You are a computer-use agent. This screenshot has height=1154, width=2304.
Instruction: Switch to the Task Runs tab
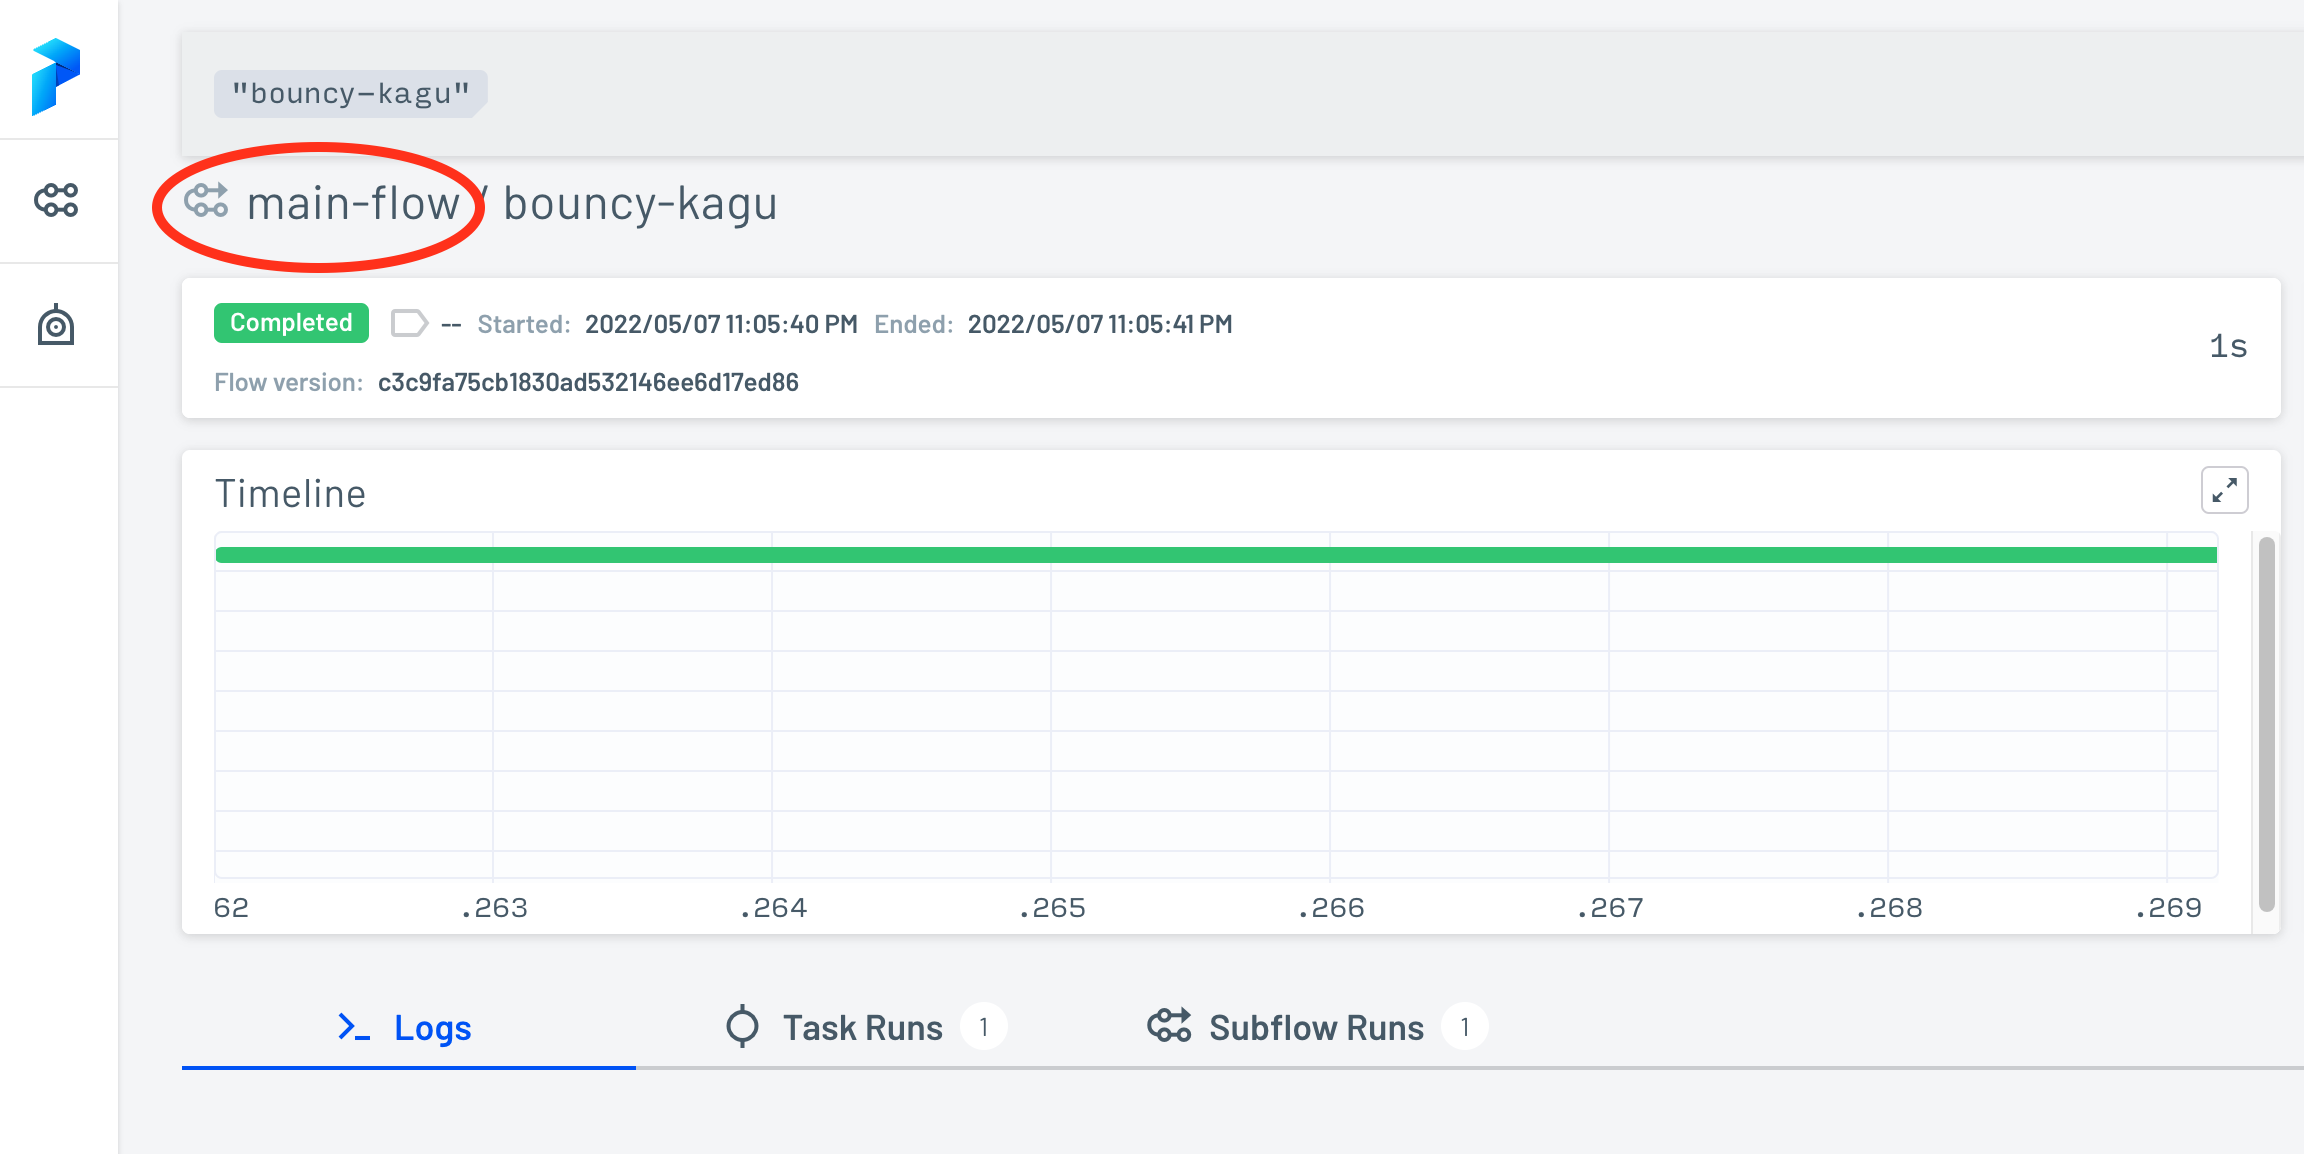click(x=862, y=1026)
